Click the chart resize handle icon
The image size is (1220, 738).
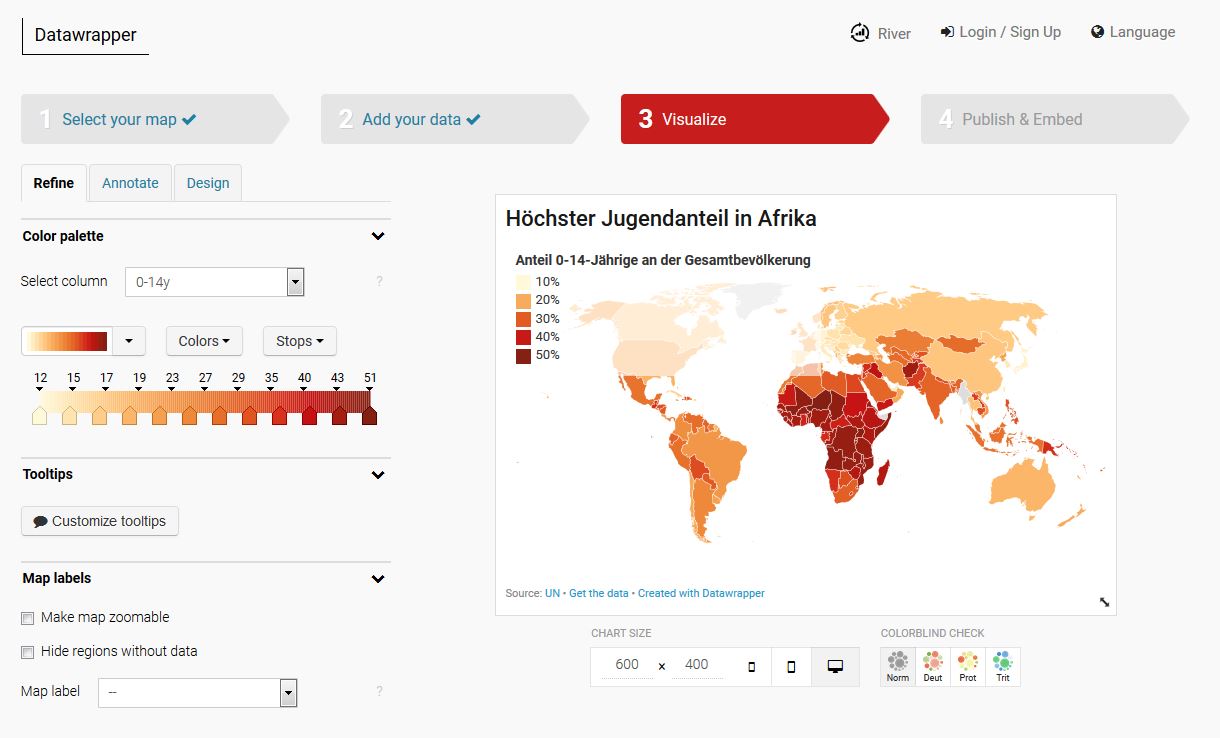coord(1104,602)
